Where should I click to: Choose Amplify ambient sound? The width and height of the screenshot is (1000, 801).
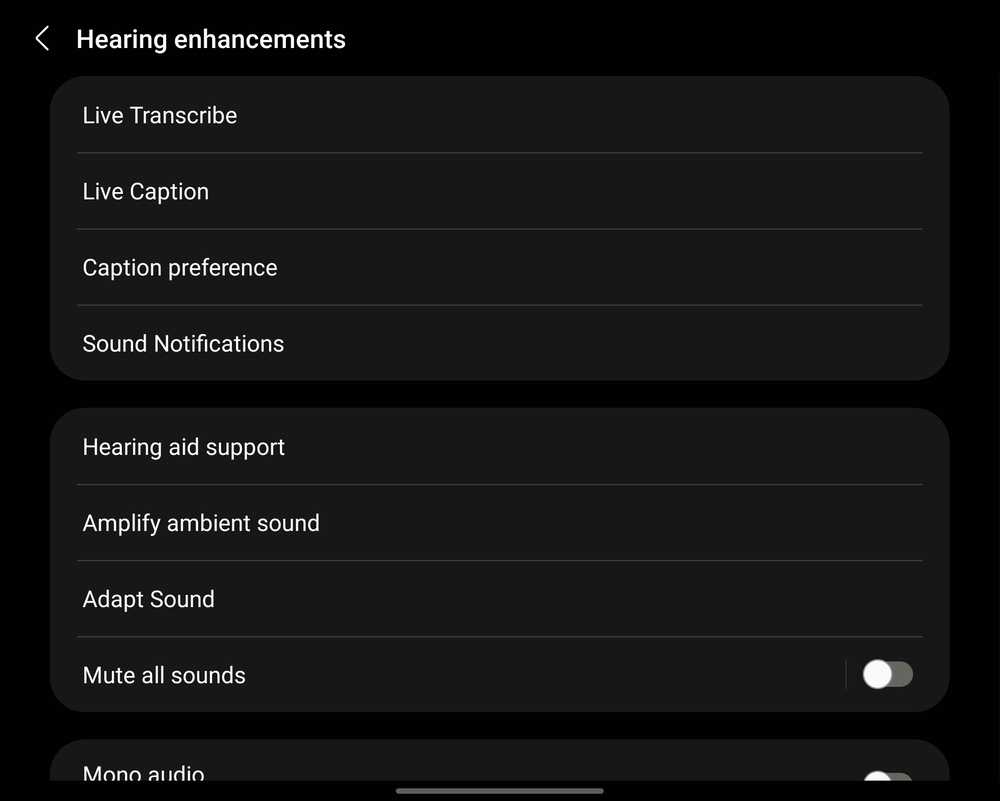[x=201, y=524]
